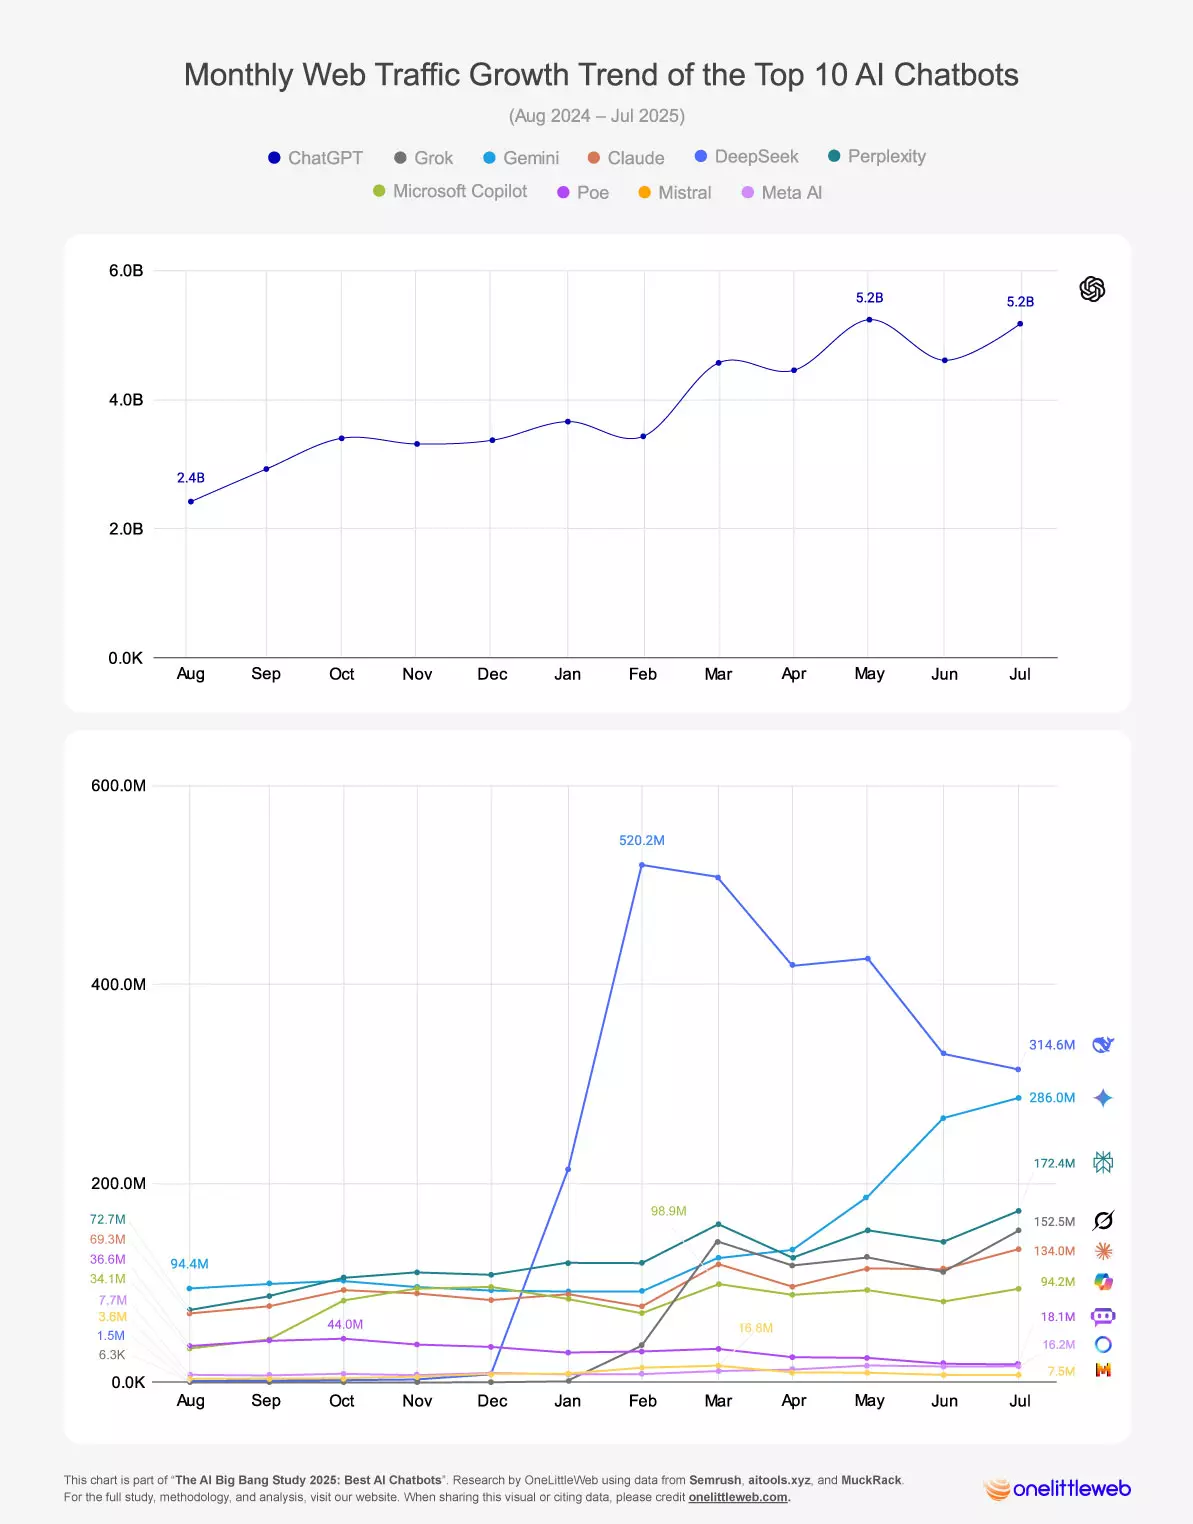Click the '16.2M' Meta AI July value
The height and width of the screenshot is (1524, 1193).
(x=1059, y=1345)
